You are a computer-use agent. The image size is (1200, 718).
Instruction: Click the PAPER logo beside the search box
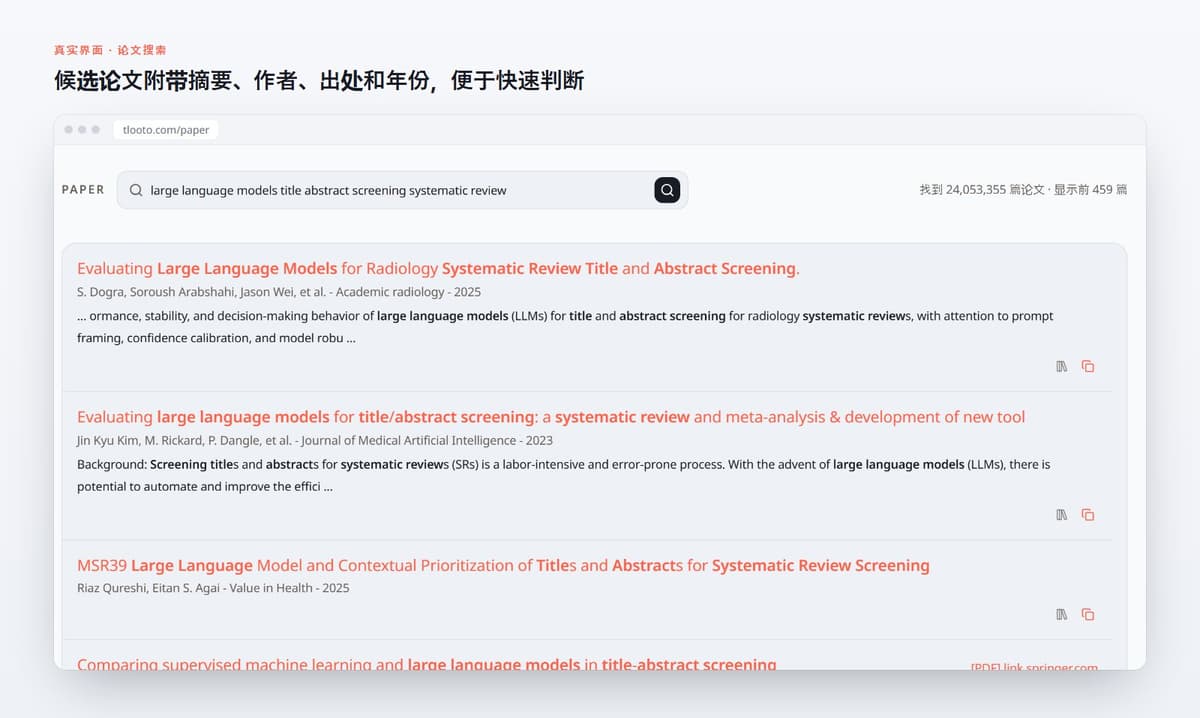(83, 189)
